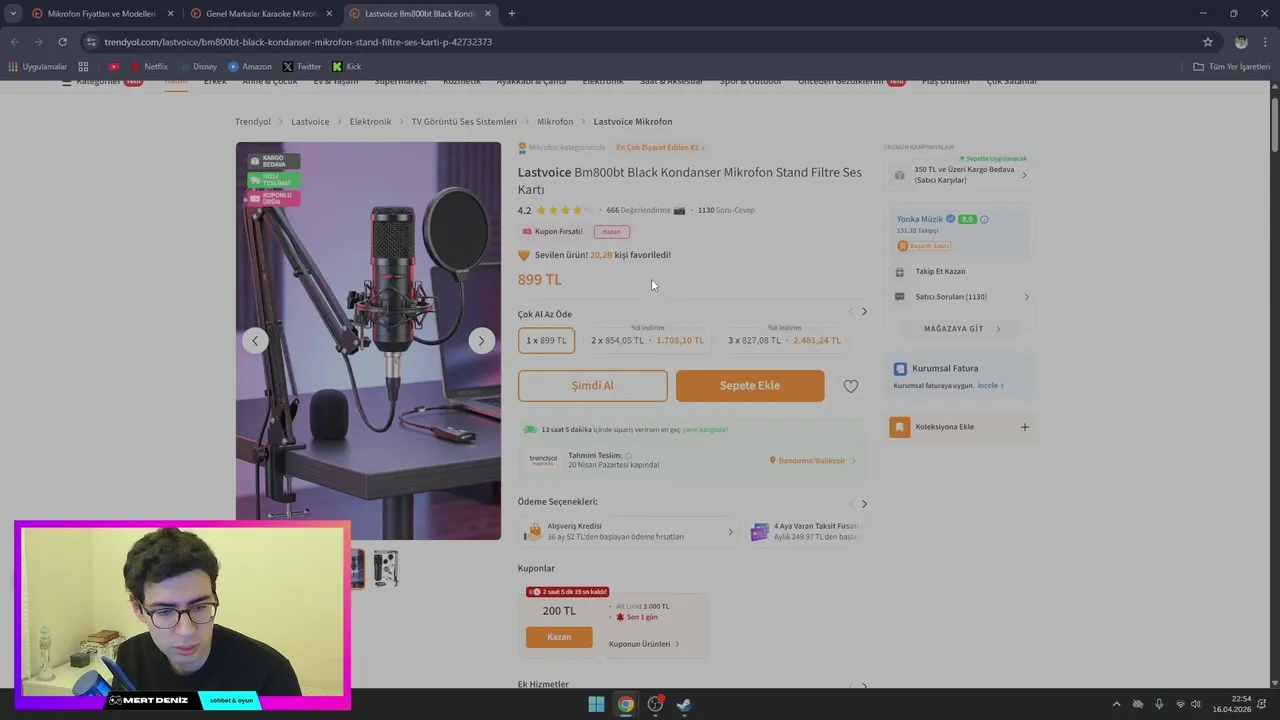
Task: Open Windows Start menu
Action: coord(596,704)
